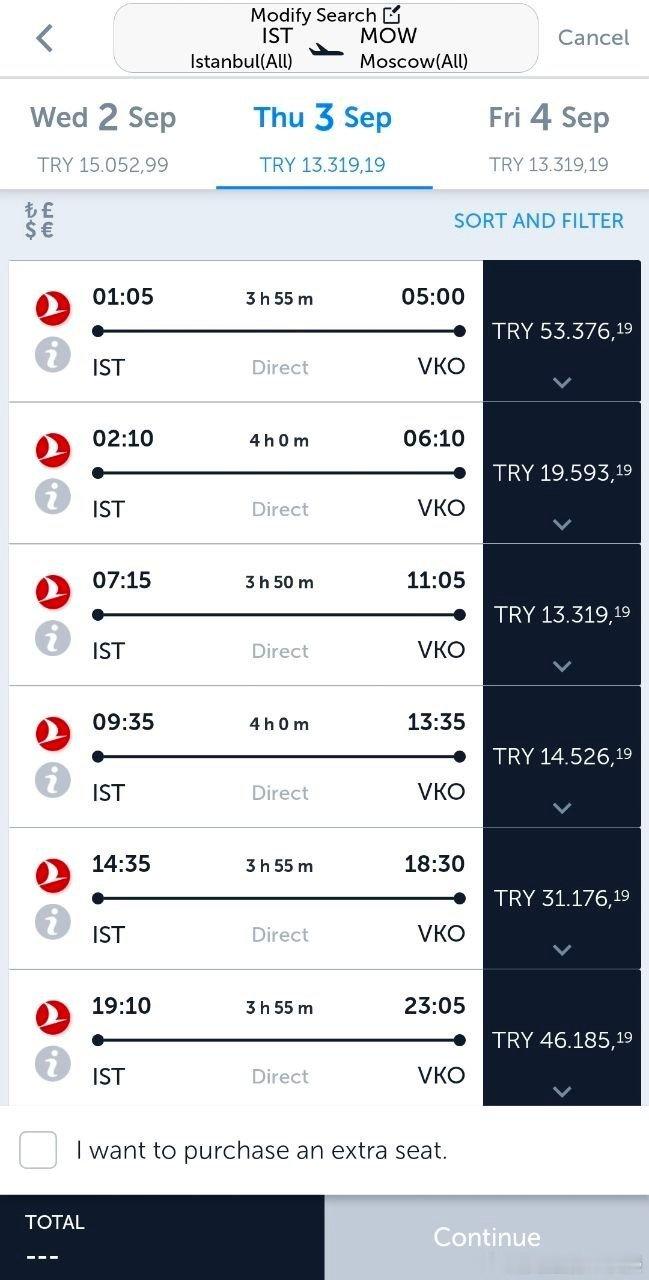
Task: Show info for the 01:05 flight
Action: click(x=53, y=354)
